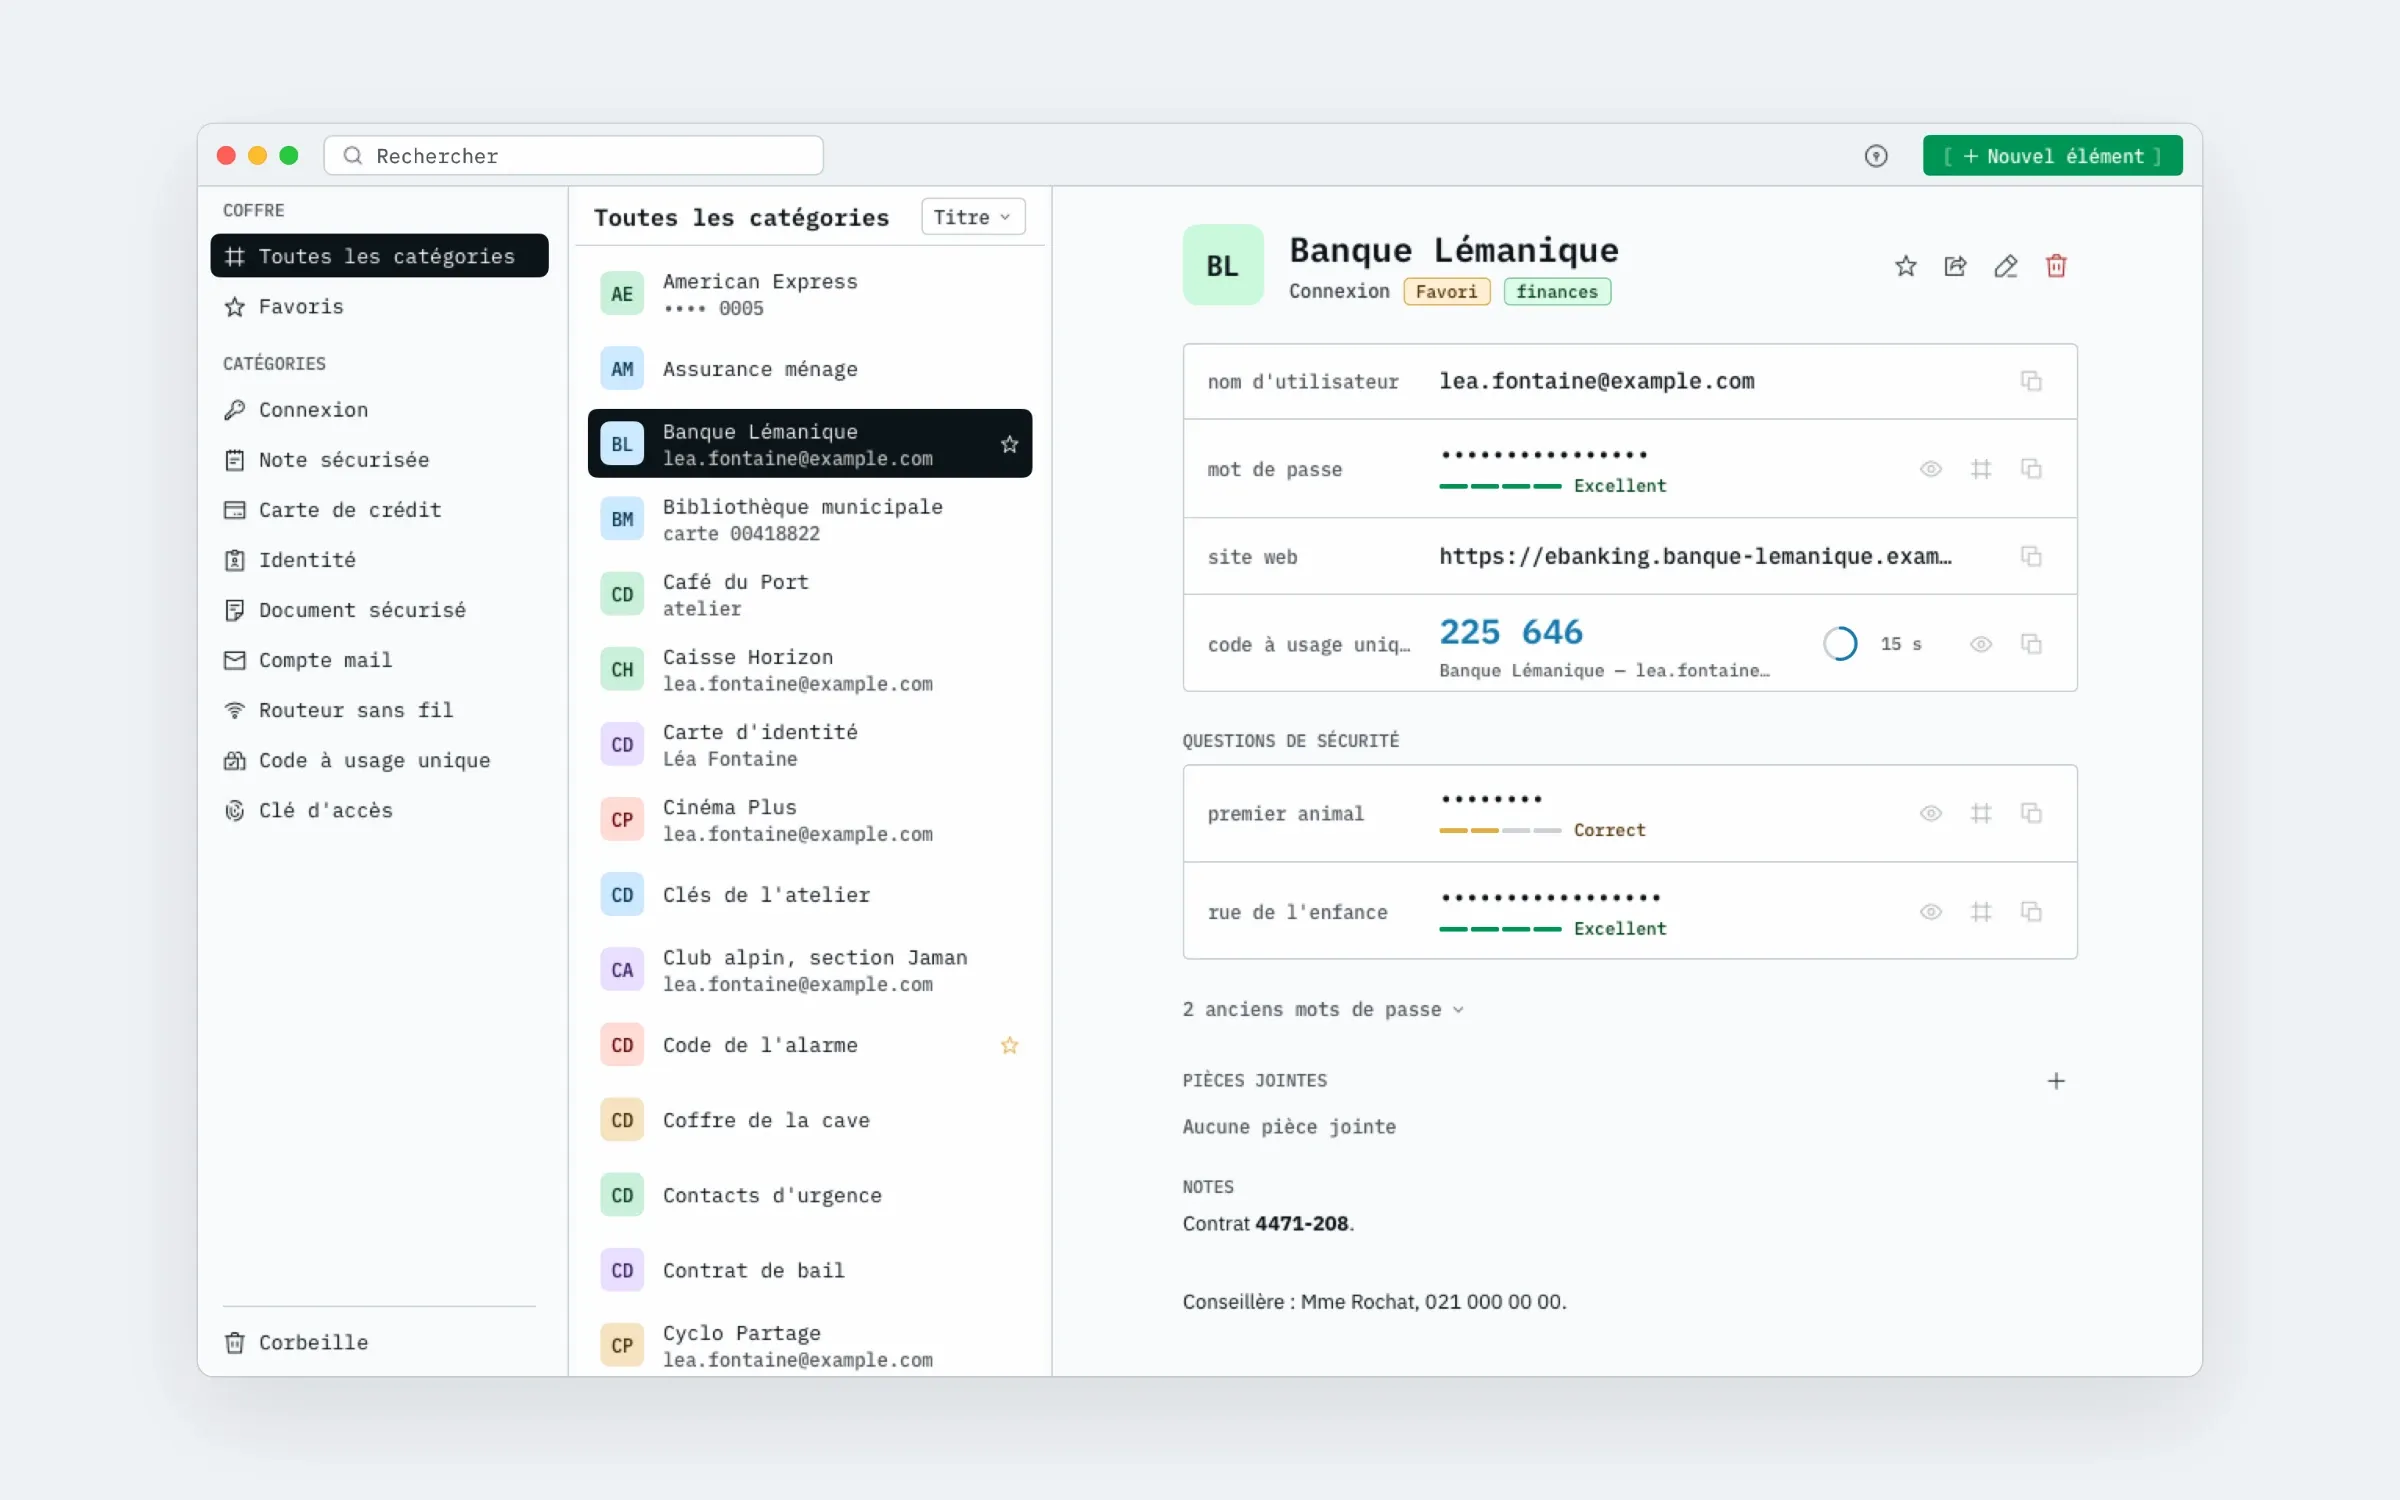Open the Titre sort dropdown
Viewport: 2400px width, 1500px height.
(972, 217)
